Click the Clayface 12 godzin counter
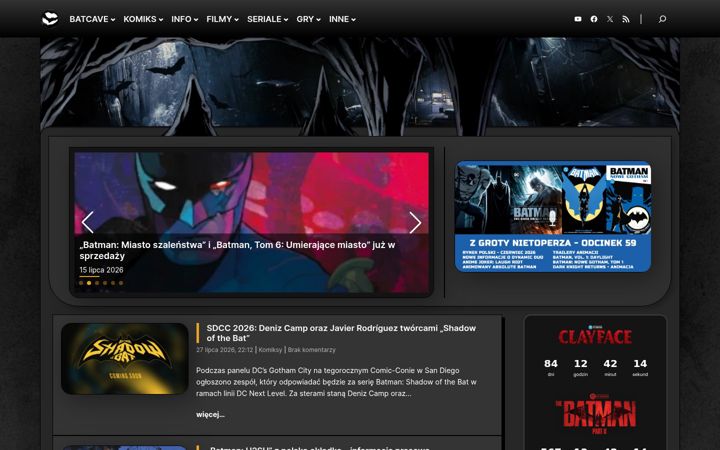Image resolution: width=720 pixels, height=450 pixels. pyautogui.click(x=580, y=367)
